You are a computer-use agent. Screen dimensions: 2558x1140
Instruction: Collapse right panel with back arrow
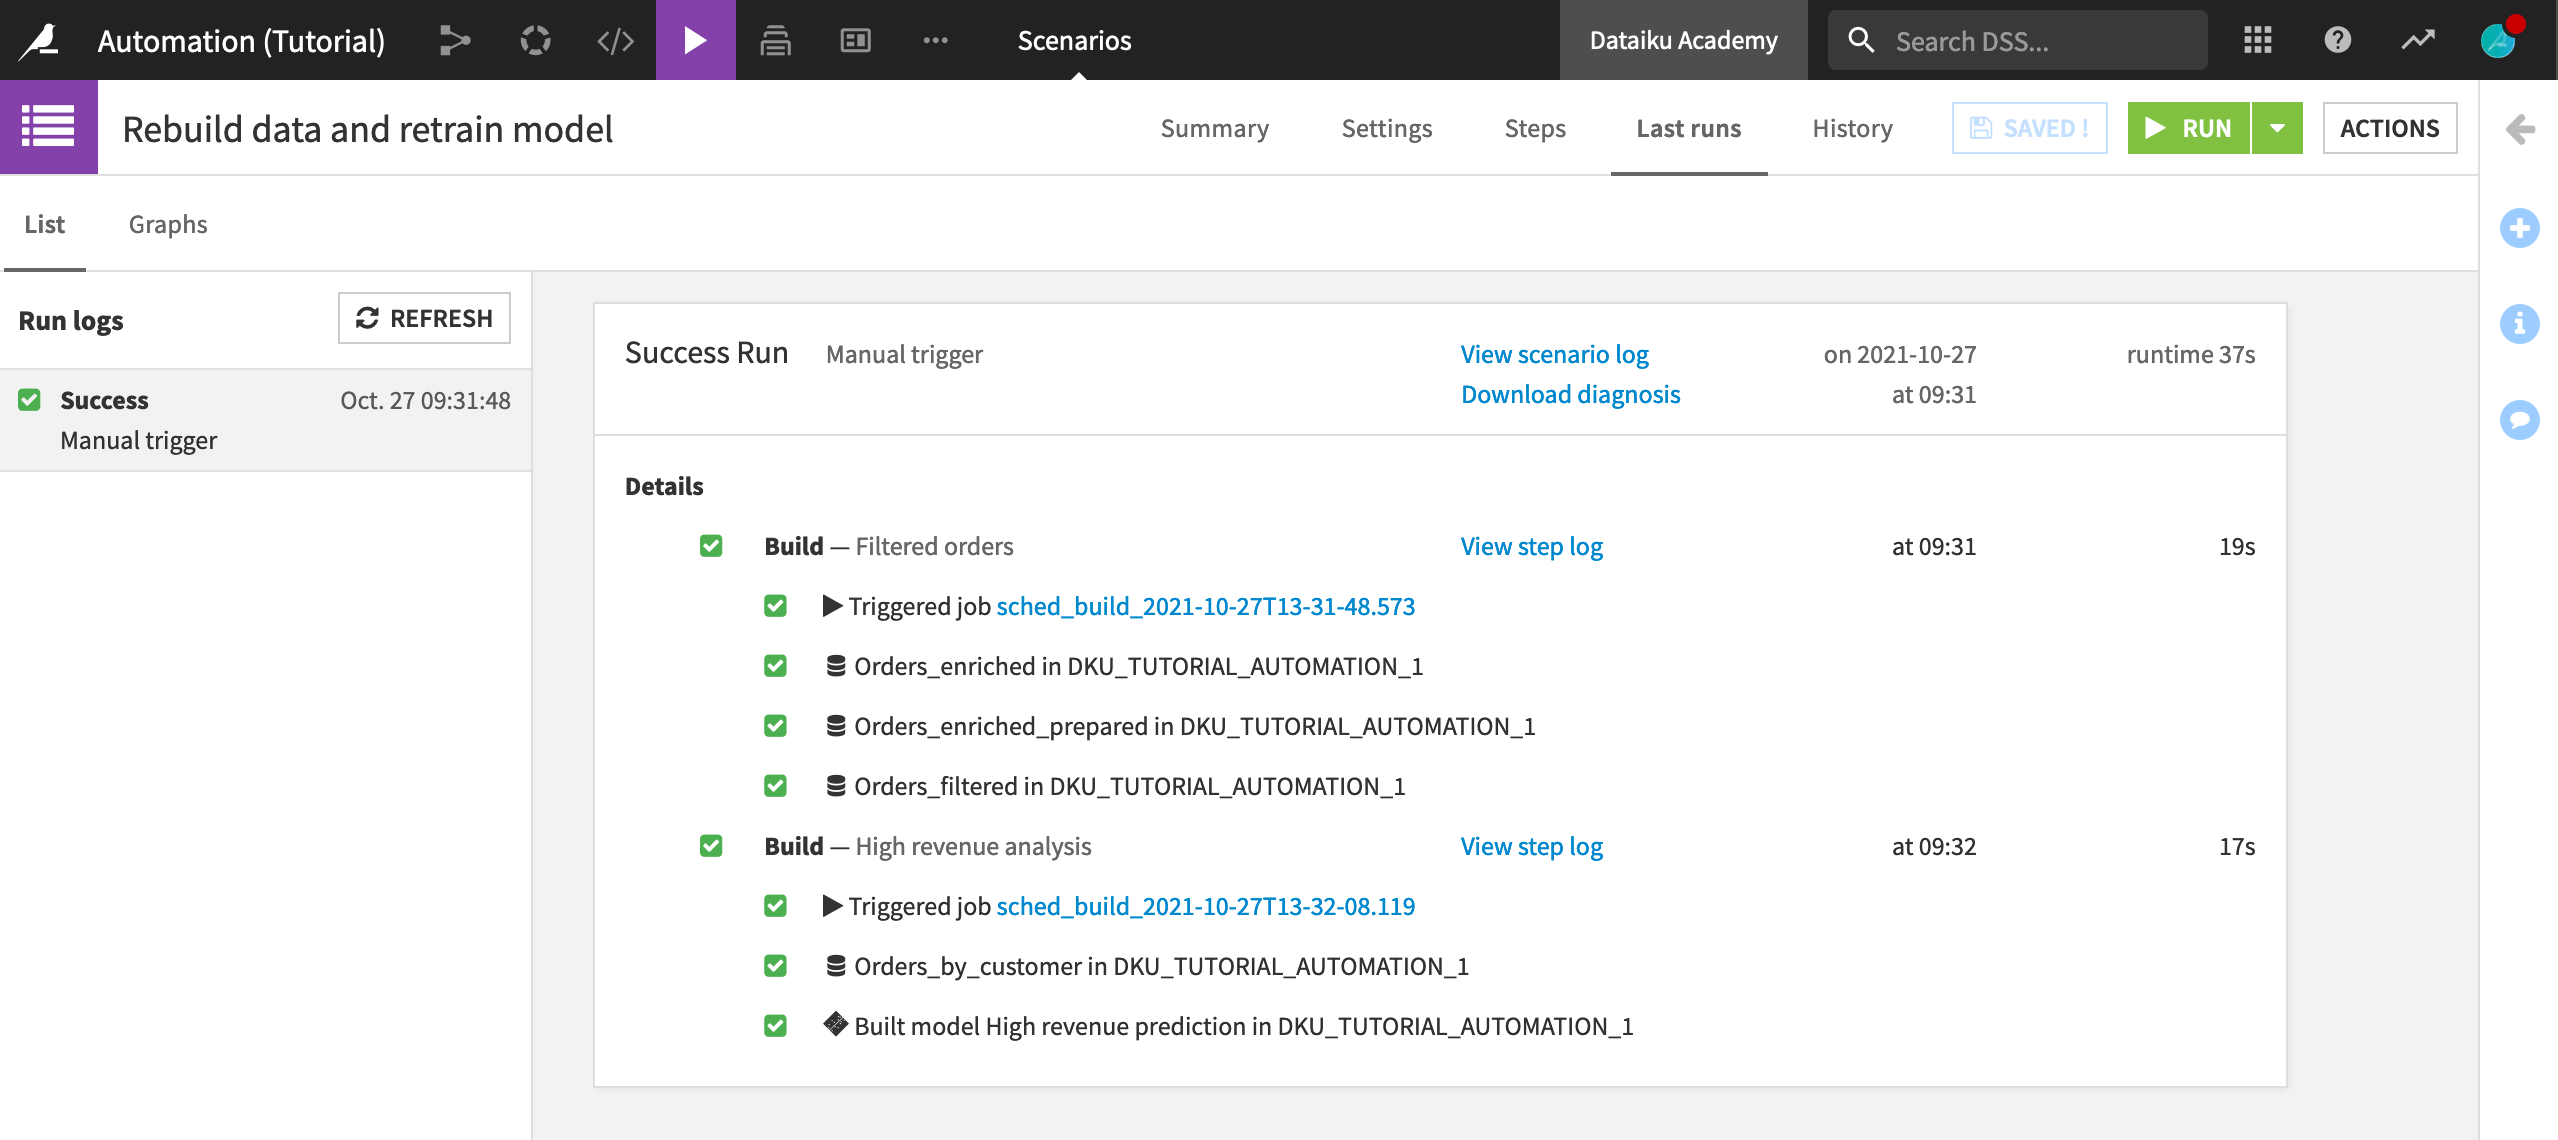(x=2519, y=129)
